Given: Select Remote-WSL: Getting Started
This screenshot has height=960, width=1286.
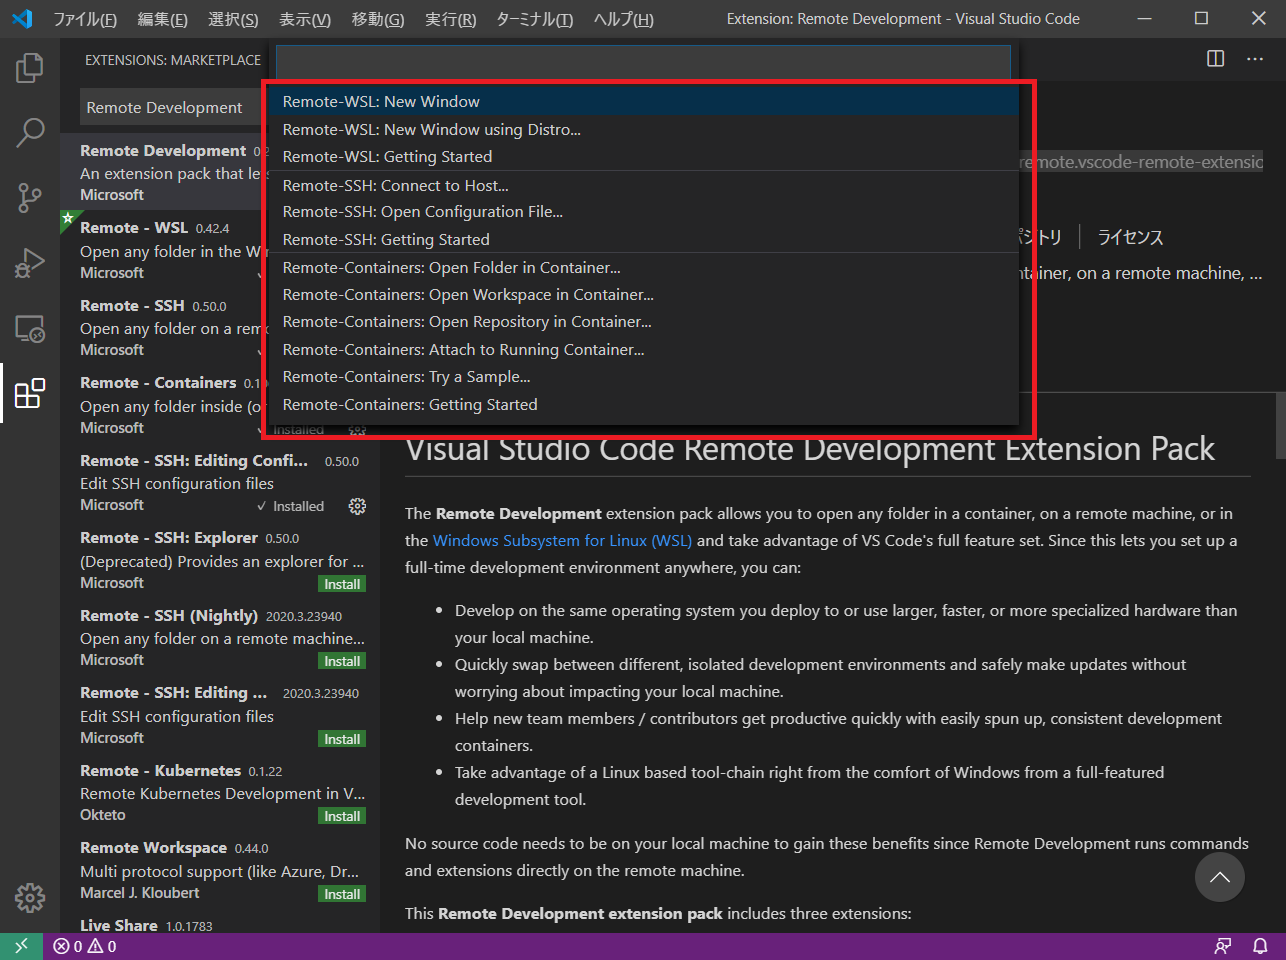Looking at the screenshot, I should [x=642, y=157].
